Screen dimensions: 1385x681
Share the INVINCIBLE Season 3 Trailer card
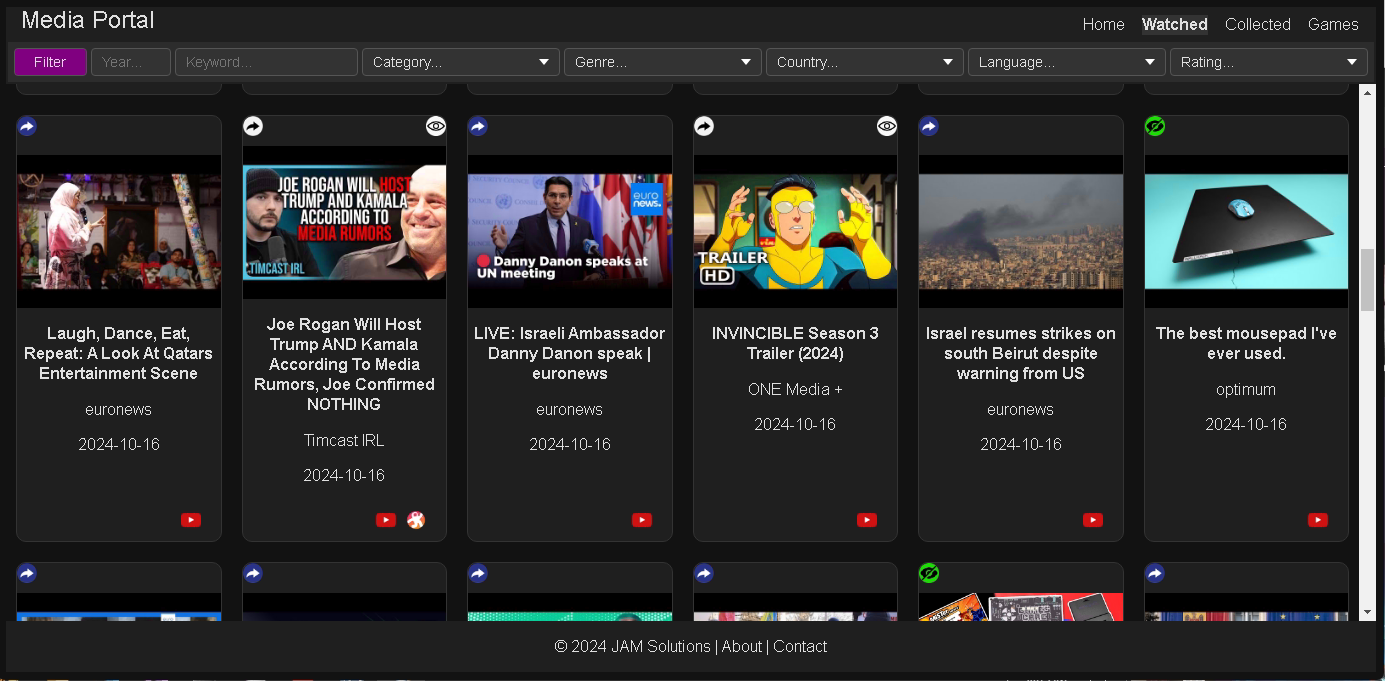pos(704,126)
